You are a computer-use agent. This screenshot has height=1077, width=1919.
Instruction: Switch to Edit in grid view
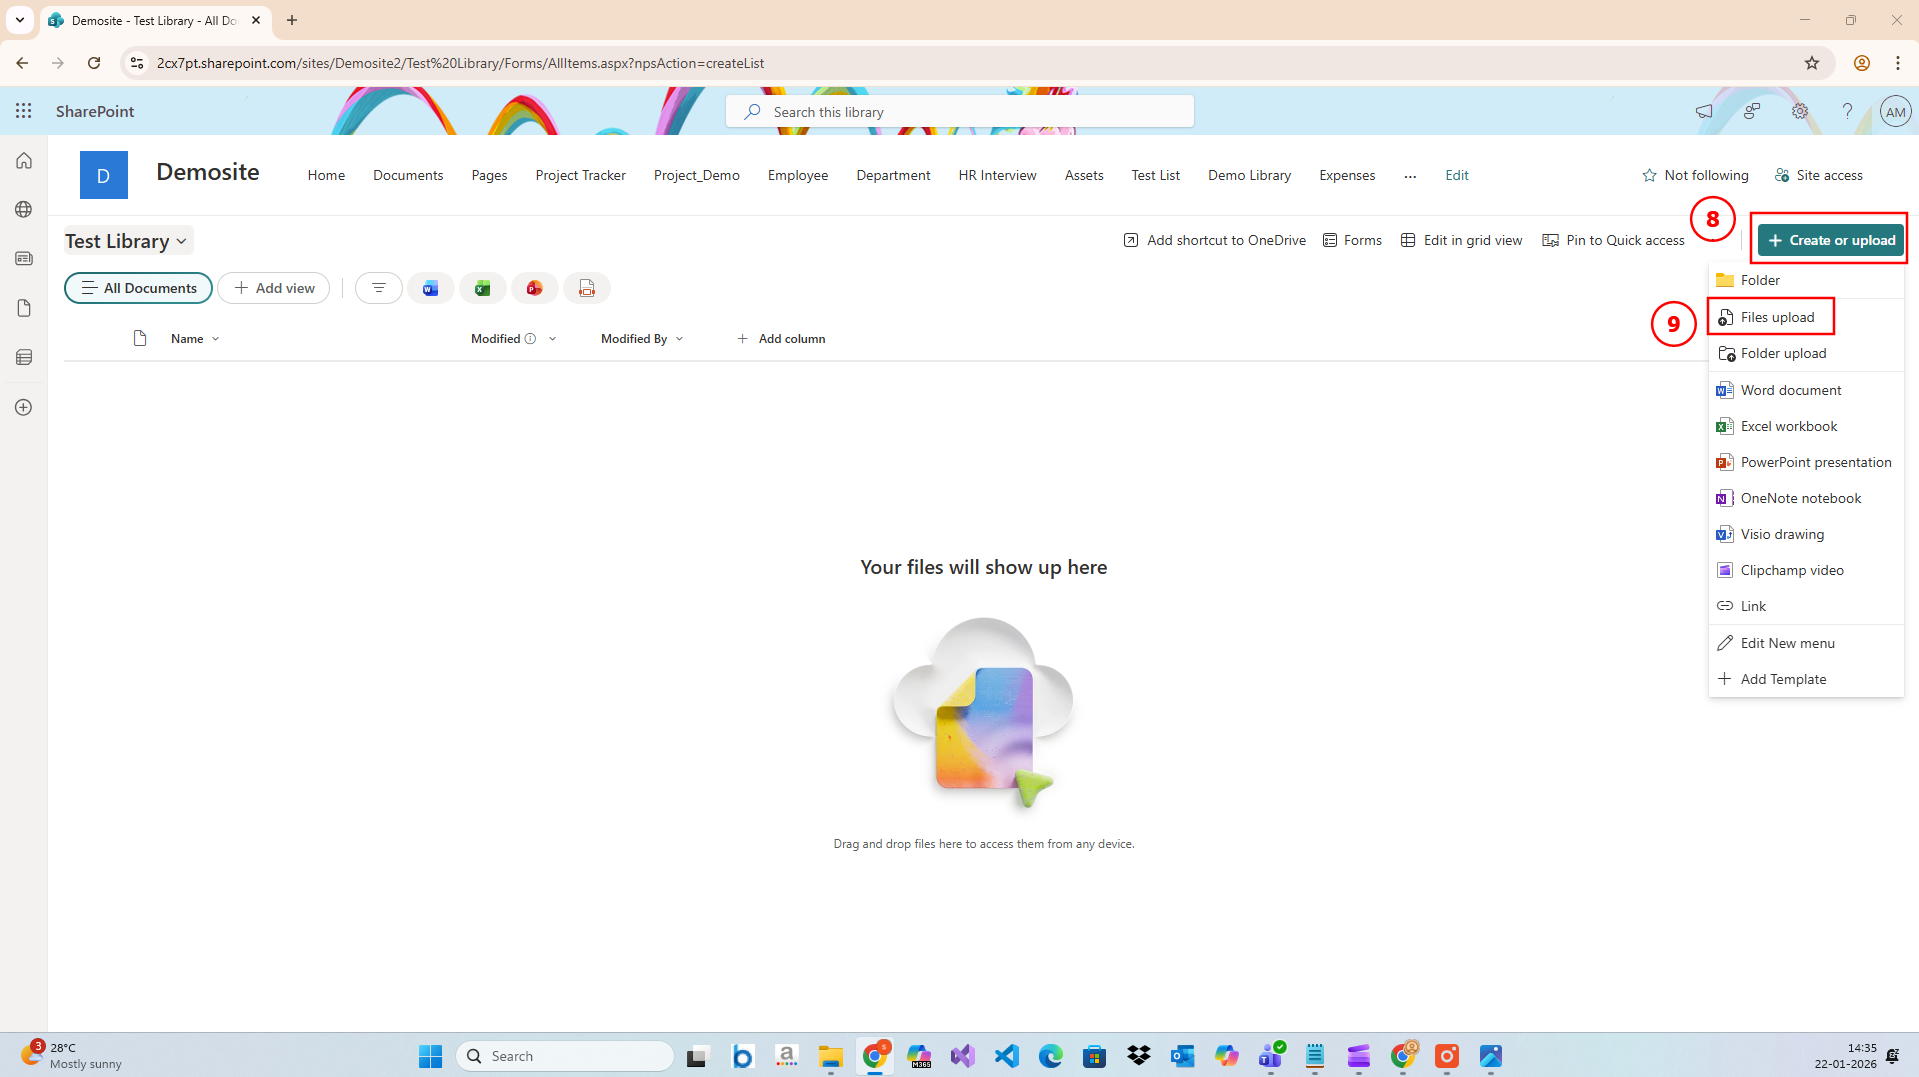tap(1461, 240)
